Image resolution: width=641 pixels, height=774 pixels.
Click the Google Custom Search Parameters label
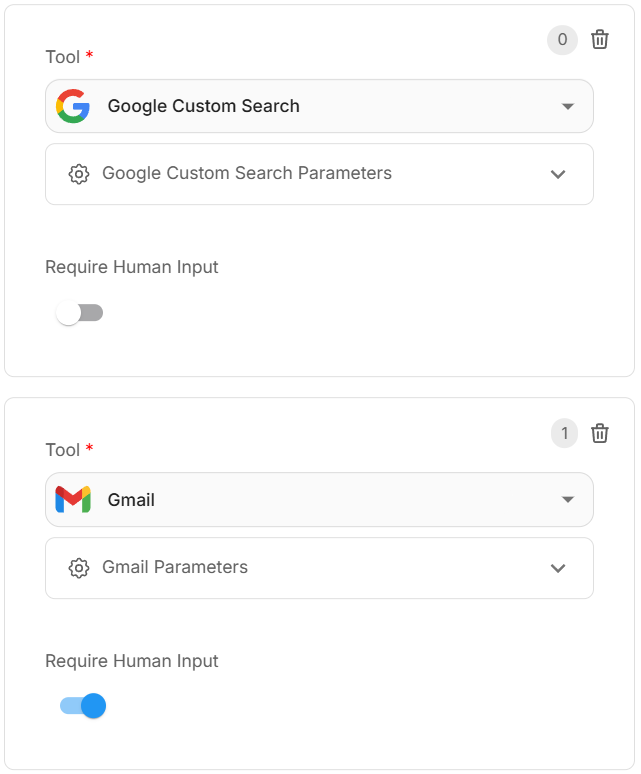[247, 173]
